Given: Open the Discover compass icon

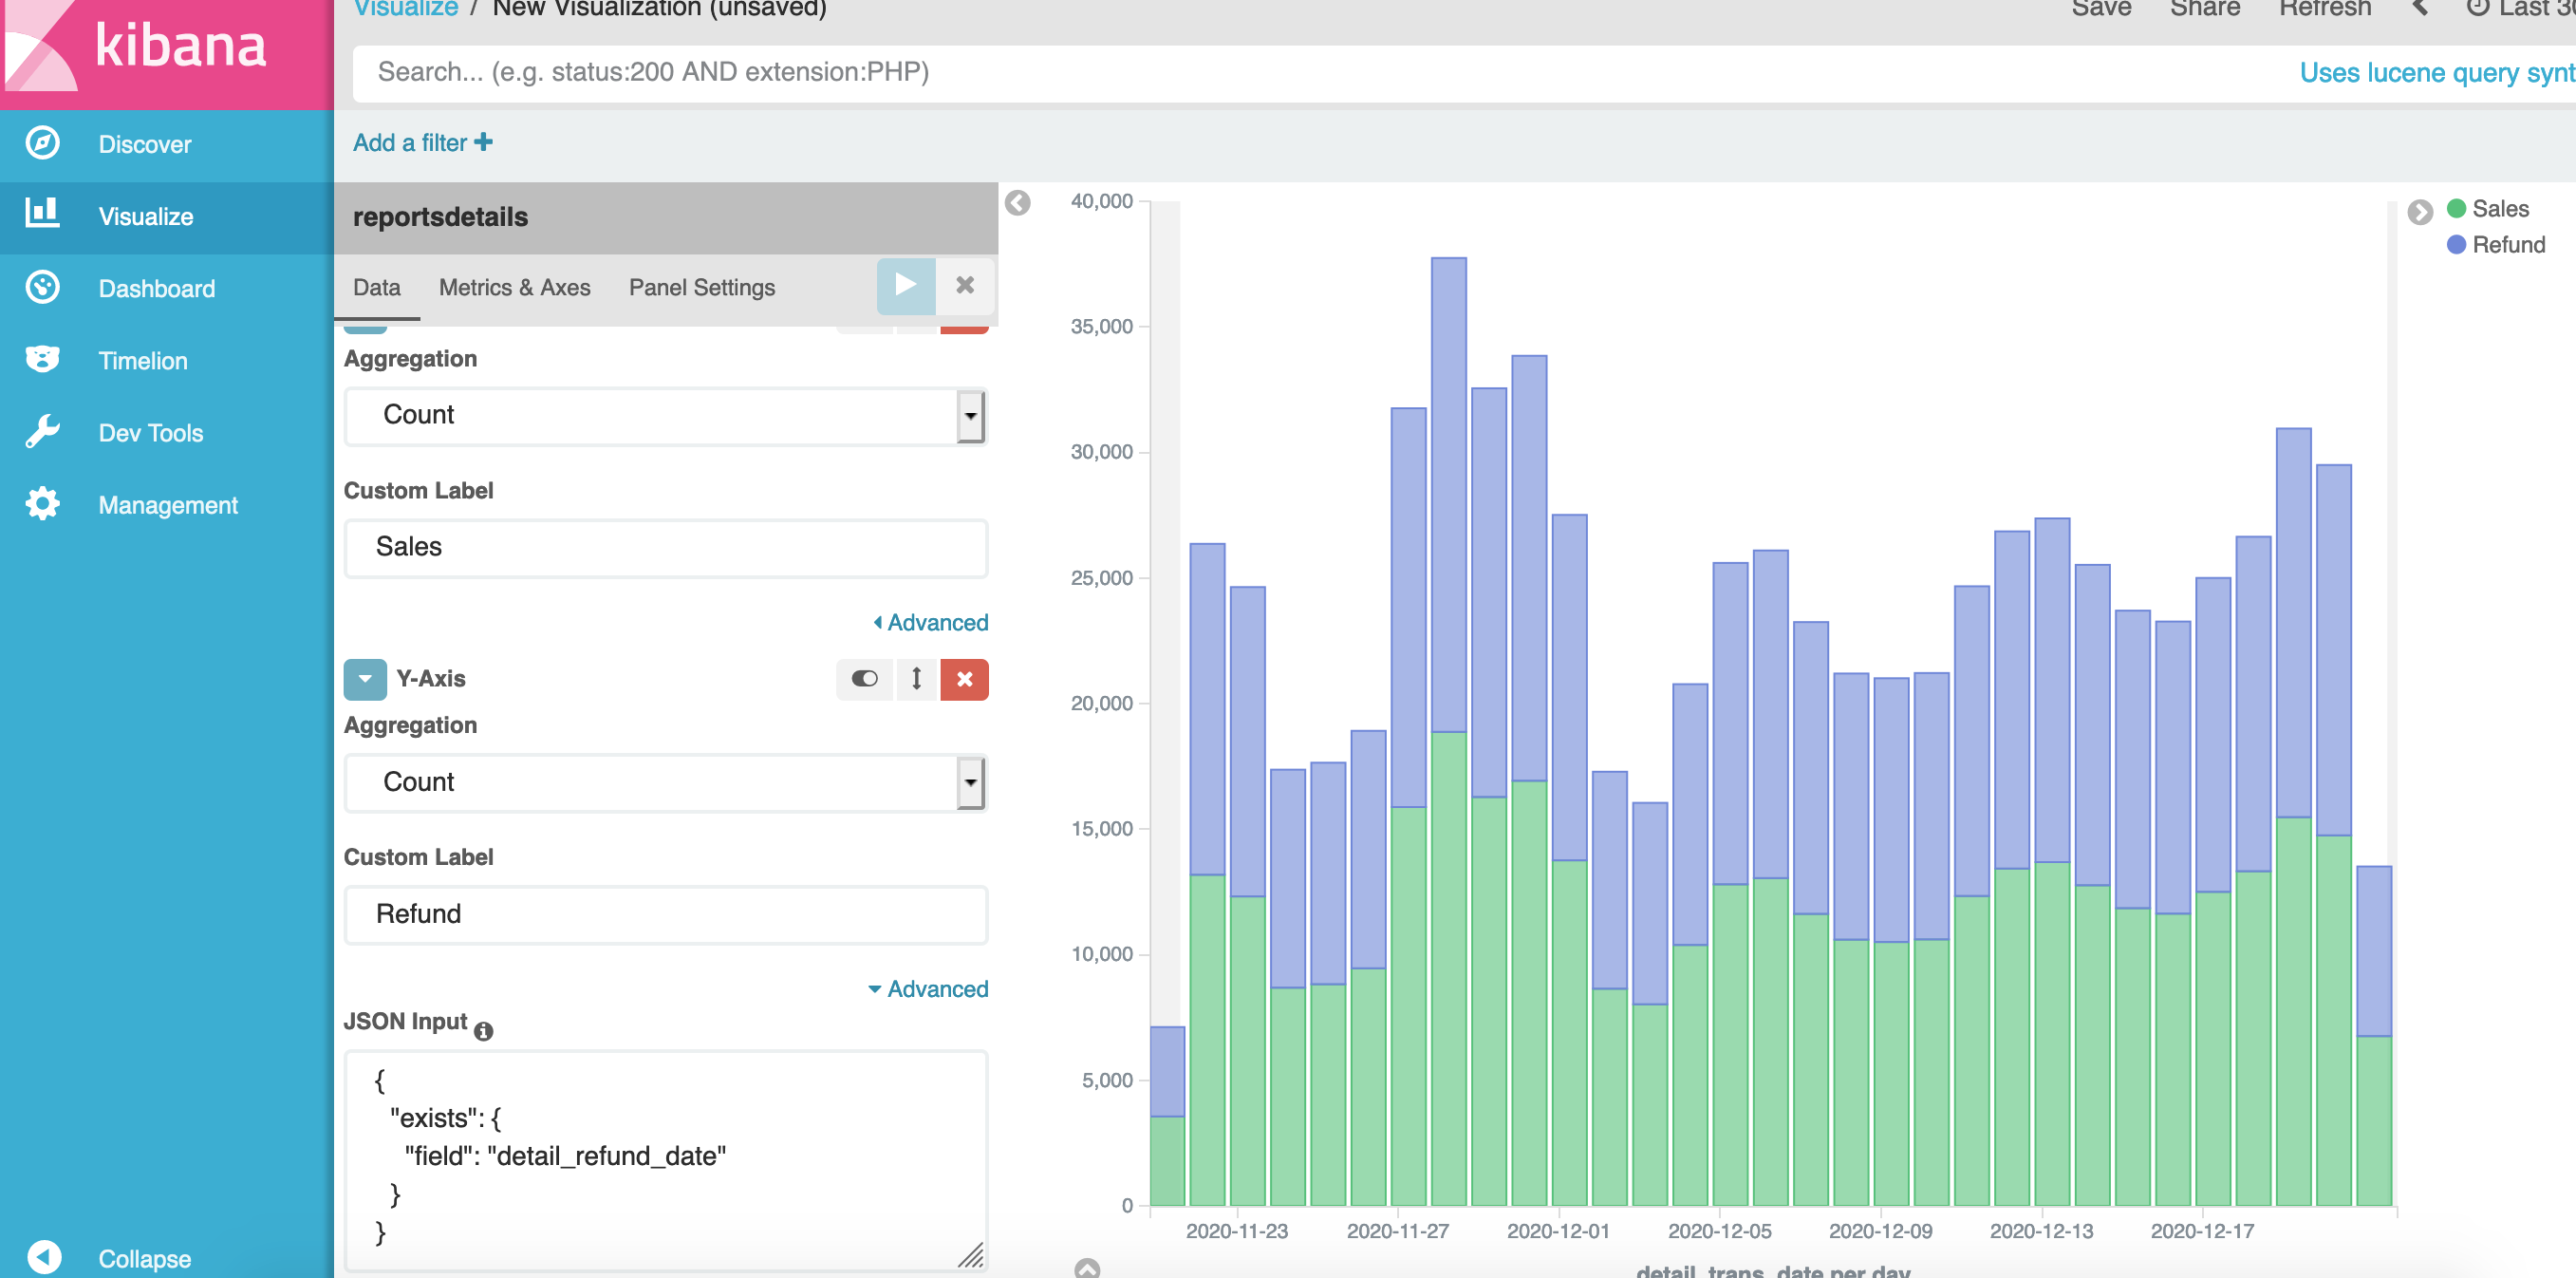Looking at the screenshot, I should pos(42,143).
